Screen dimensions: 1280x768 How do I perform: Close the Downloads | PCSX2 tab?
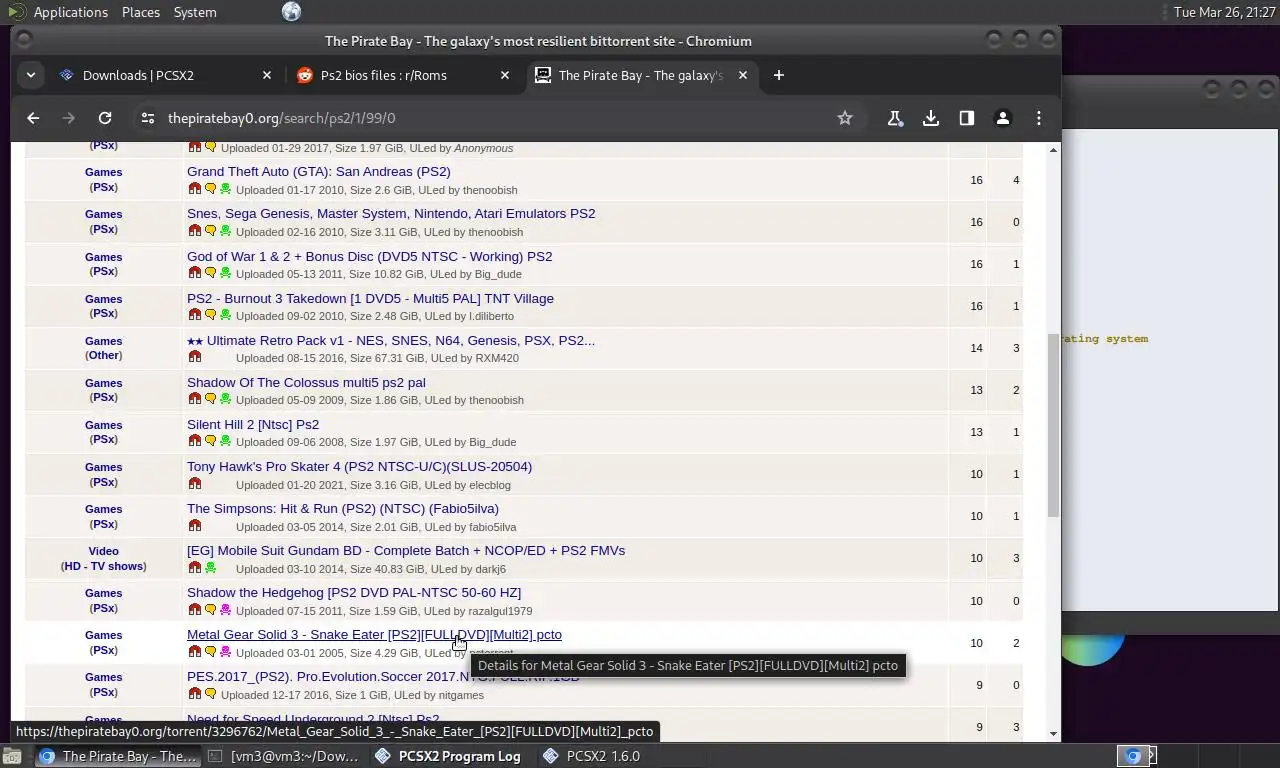[x=267, y=75]
